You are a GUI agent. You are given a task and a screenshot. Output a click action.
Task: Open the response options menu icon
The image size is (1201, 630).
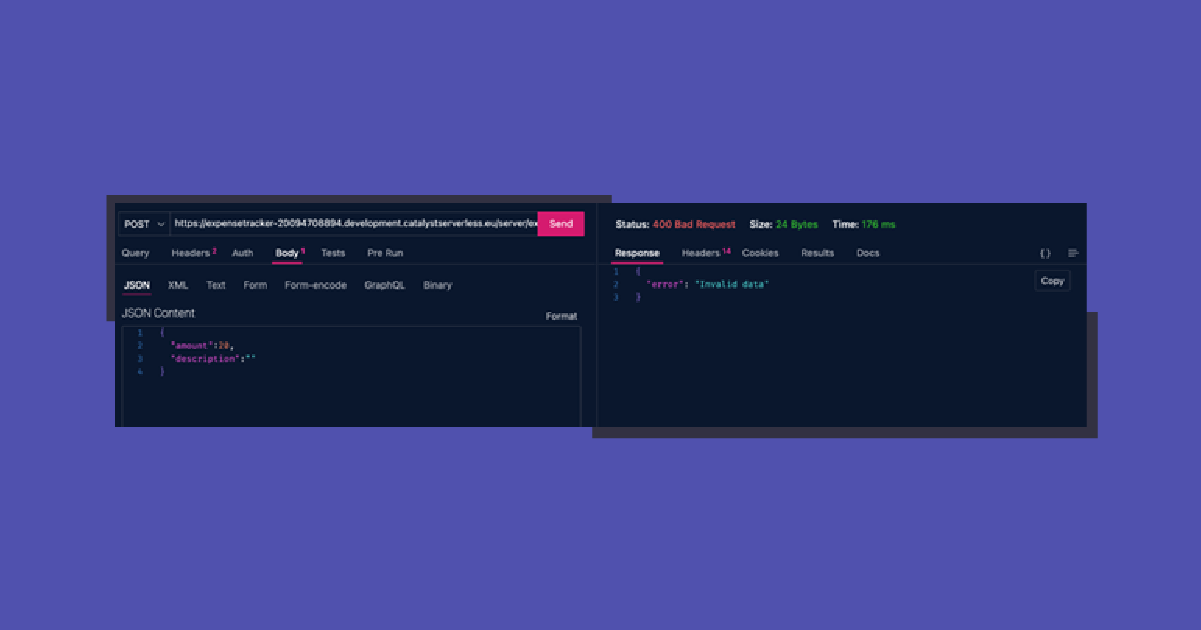click(x=1073, y=253)
